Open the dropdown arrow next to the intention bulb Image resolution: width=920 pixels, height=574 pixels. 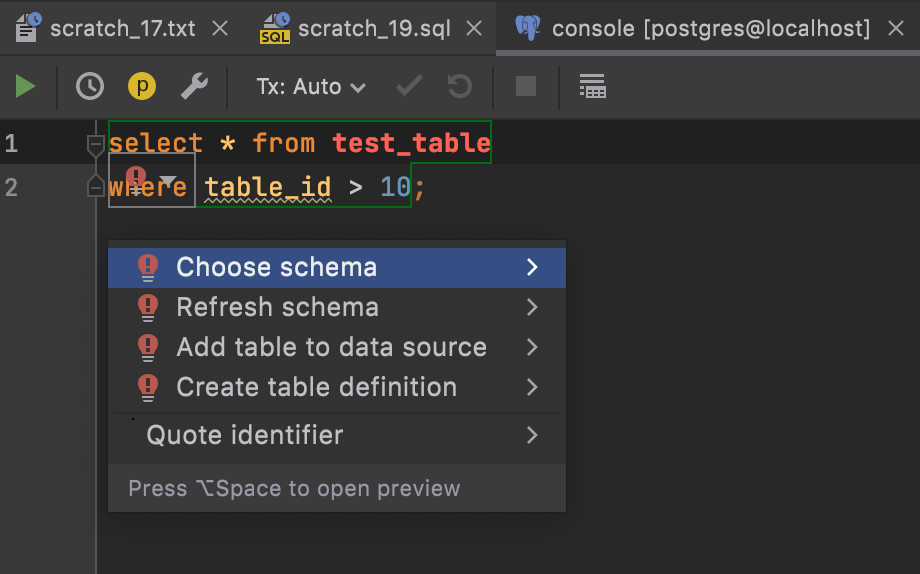click(x=168, y=180)
